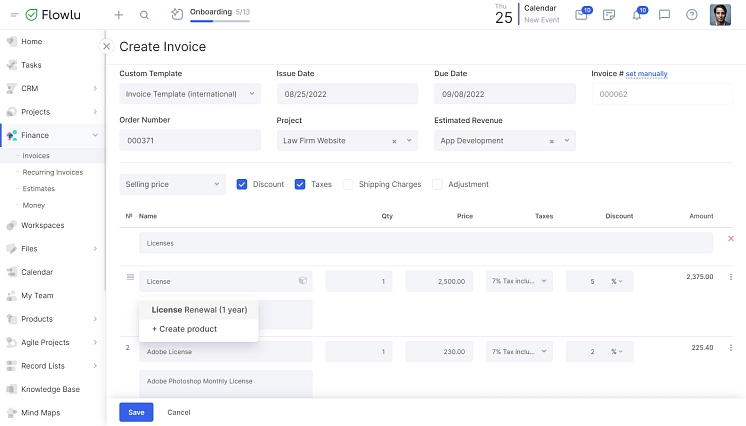The width and height of the screenshot is (746, 426).
Task: Click the Save button
Action: pos(136,412)
